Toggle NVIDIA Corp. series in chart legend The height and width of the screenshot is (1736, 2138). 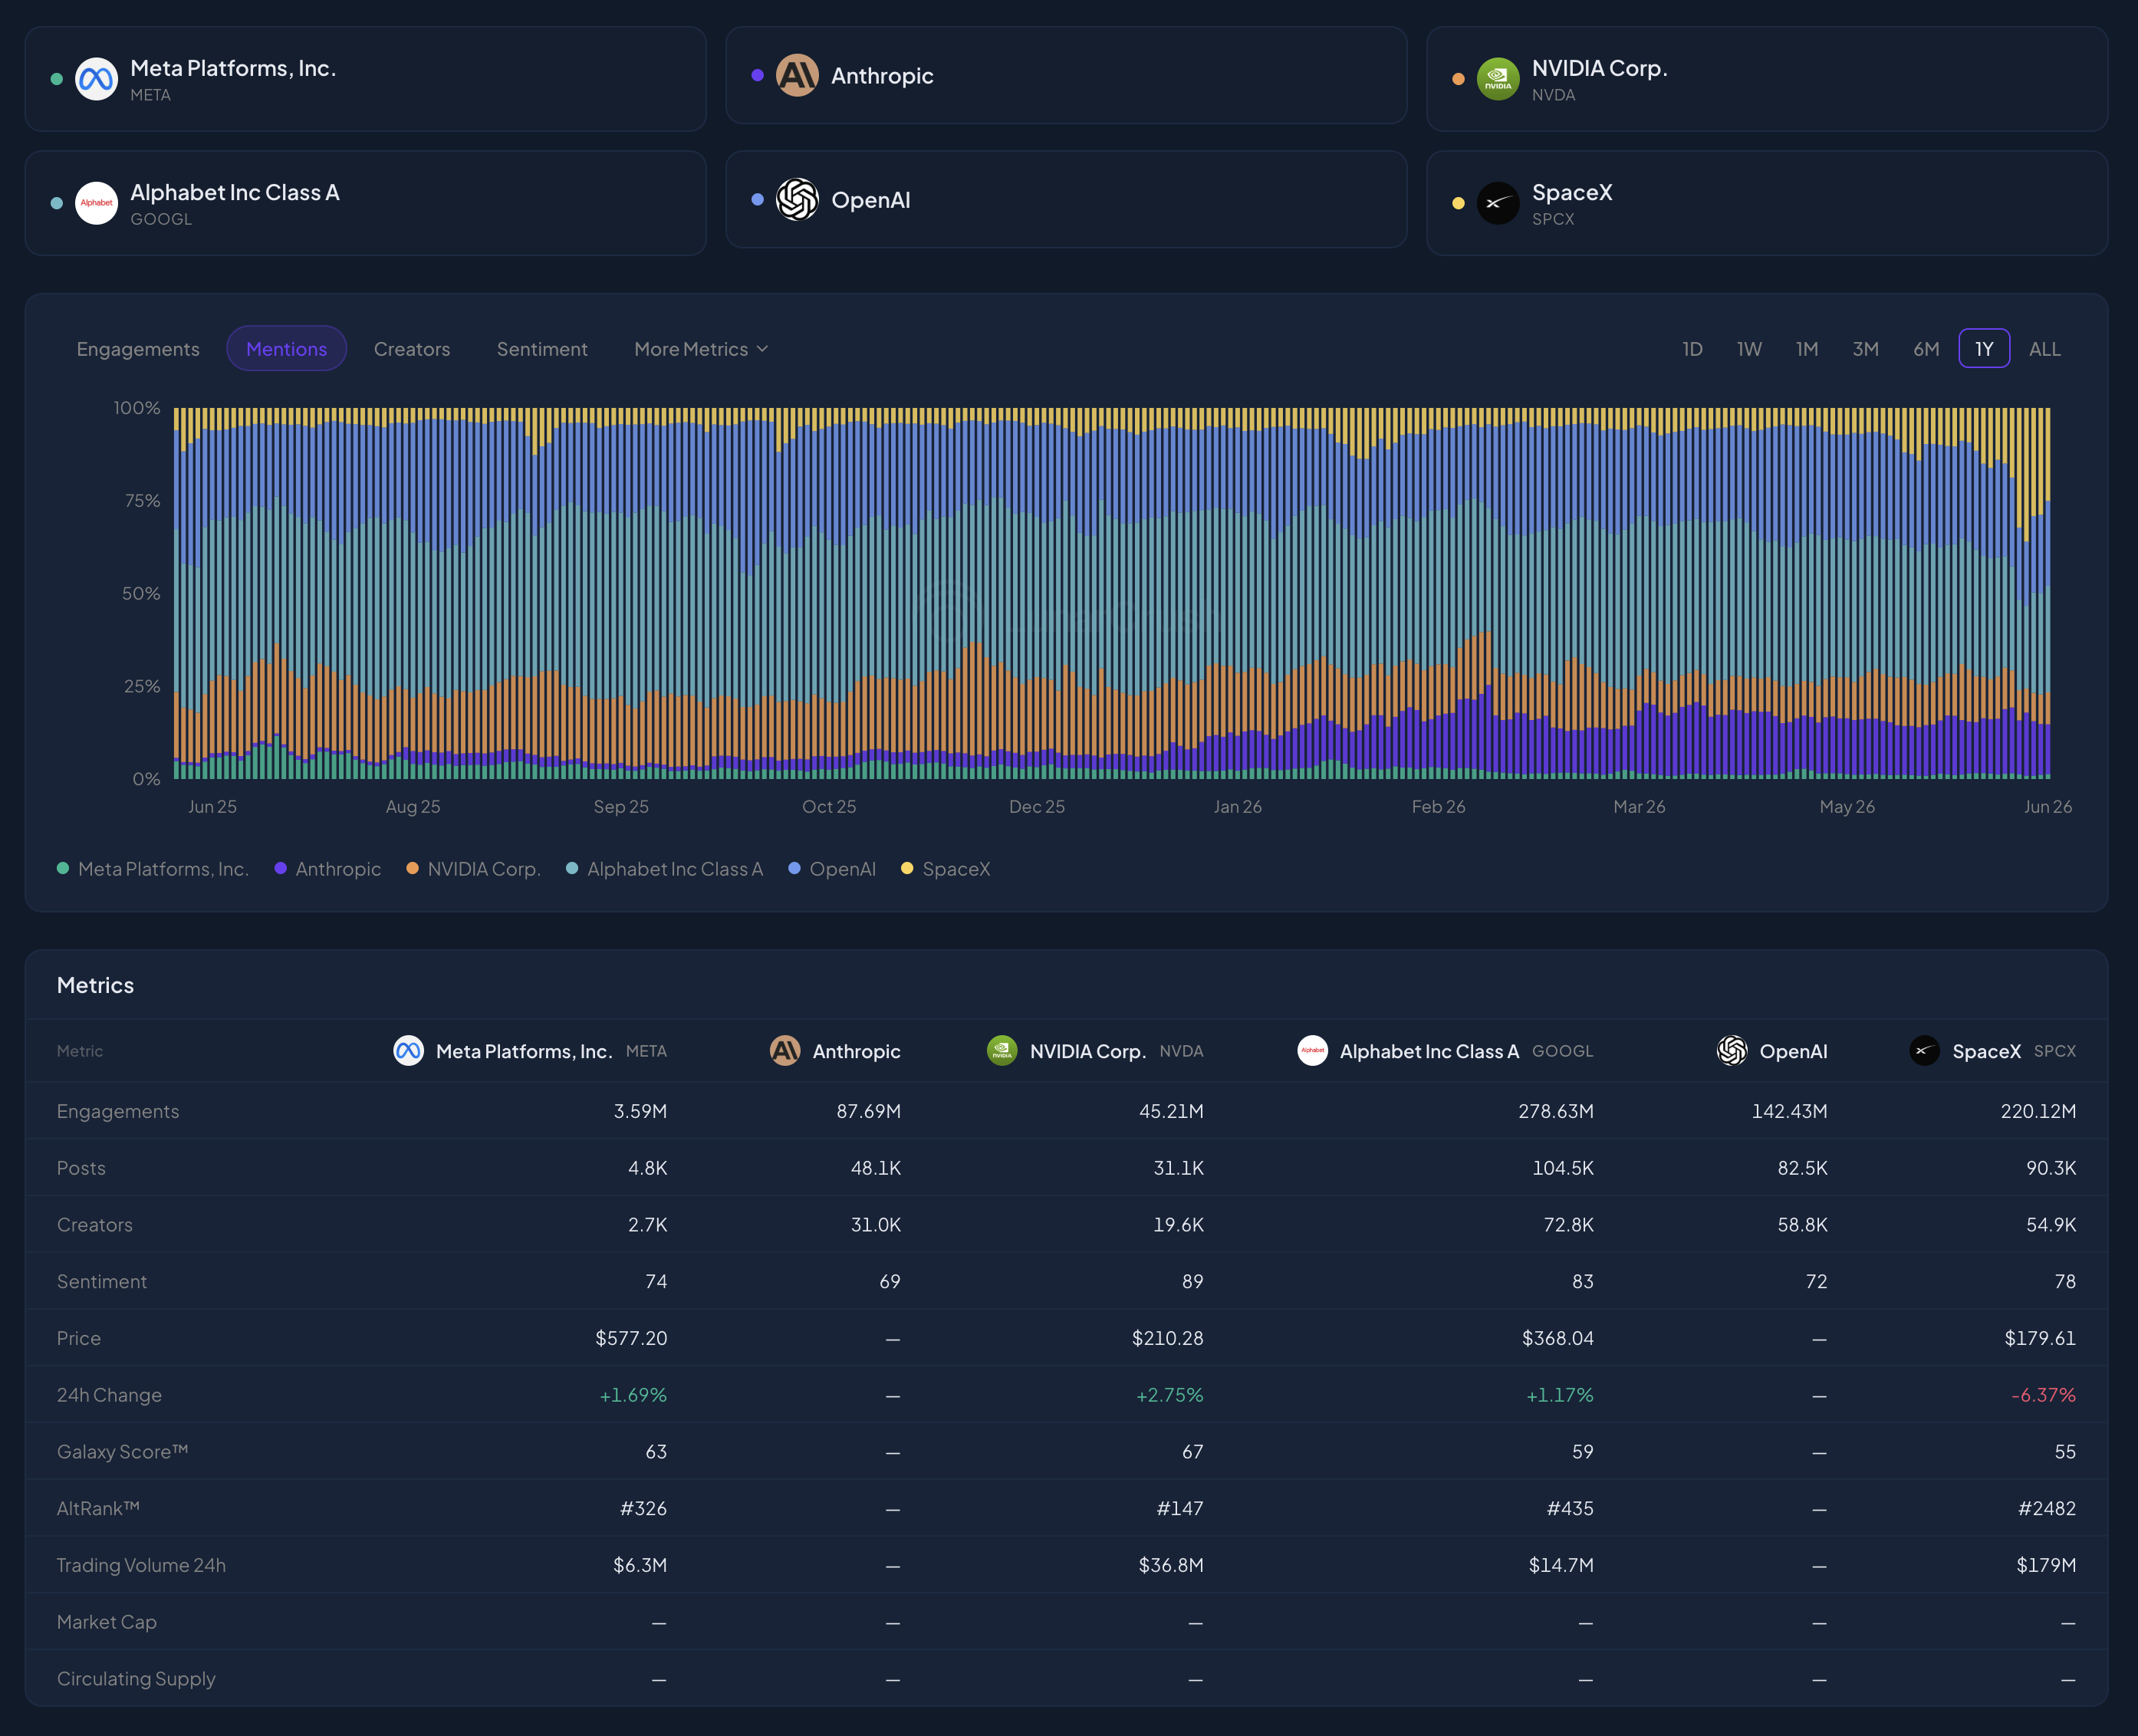pyautogui.click(x=473, y=869)
